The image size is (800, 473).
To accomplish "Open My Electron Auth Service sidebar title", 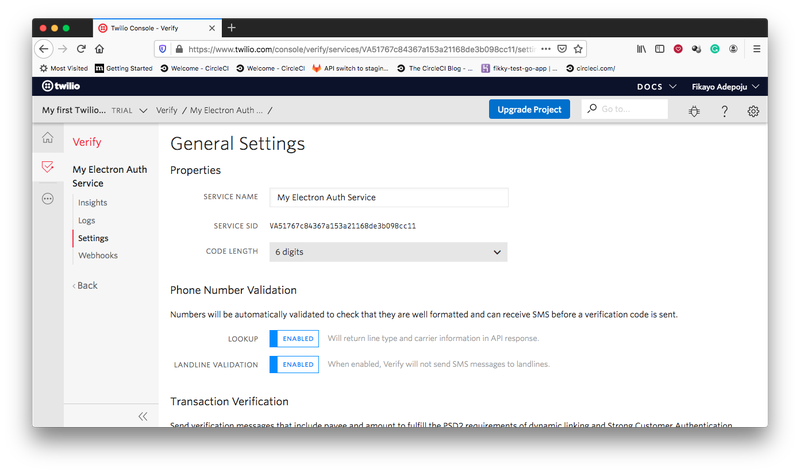I will coord(110,176).
